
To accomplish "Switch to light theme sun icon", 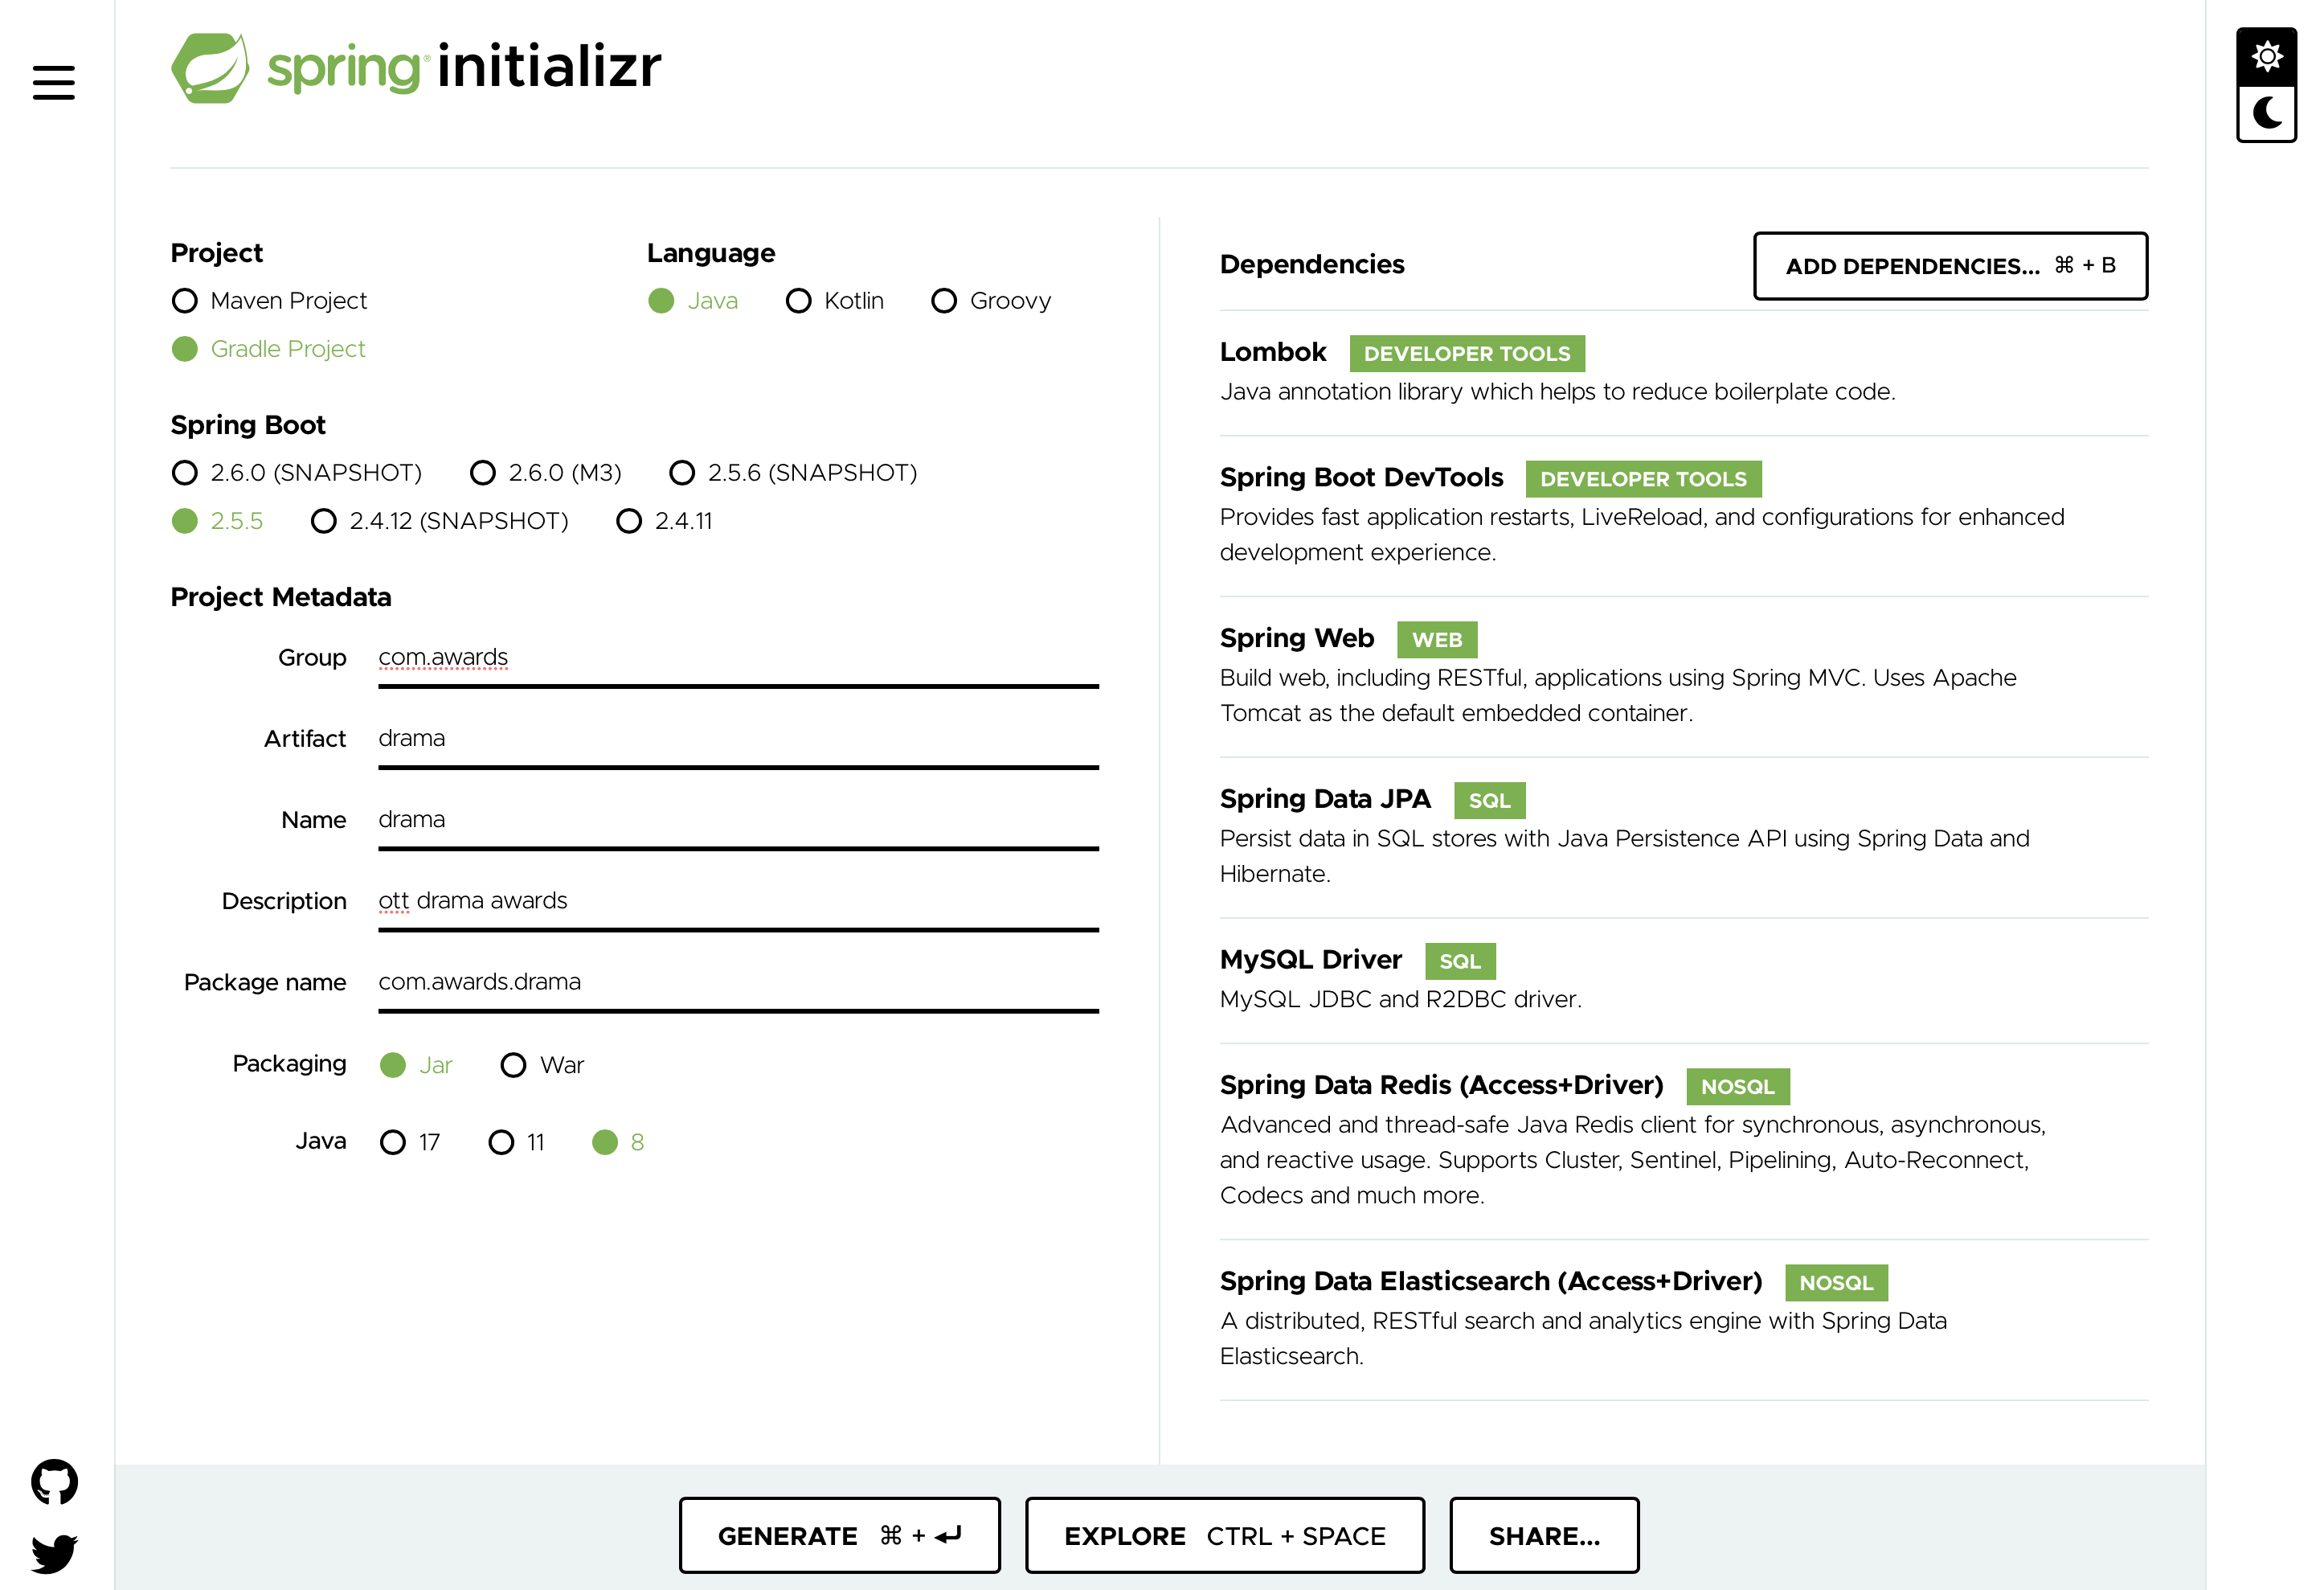I will (2267, 57).
